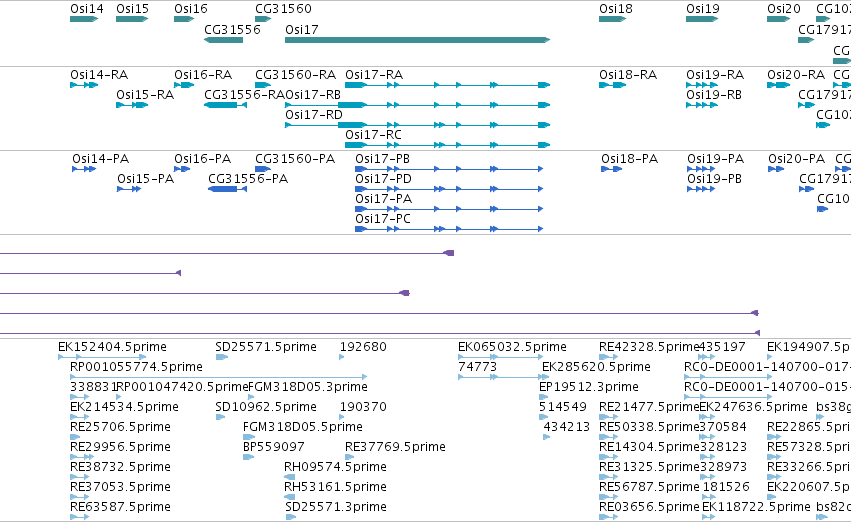This screenshot has width=851, height=522.
Task: Click the Osi20-PA protein label
Action: coord(796,158)
